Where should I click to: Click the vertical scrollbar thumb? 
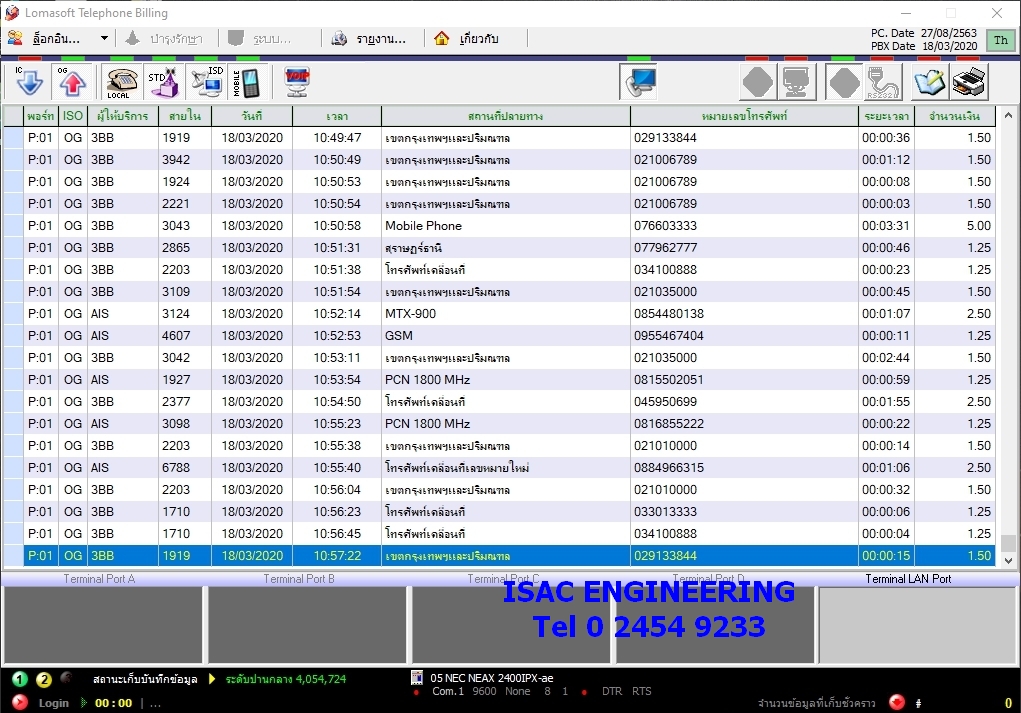(1008, 542)
